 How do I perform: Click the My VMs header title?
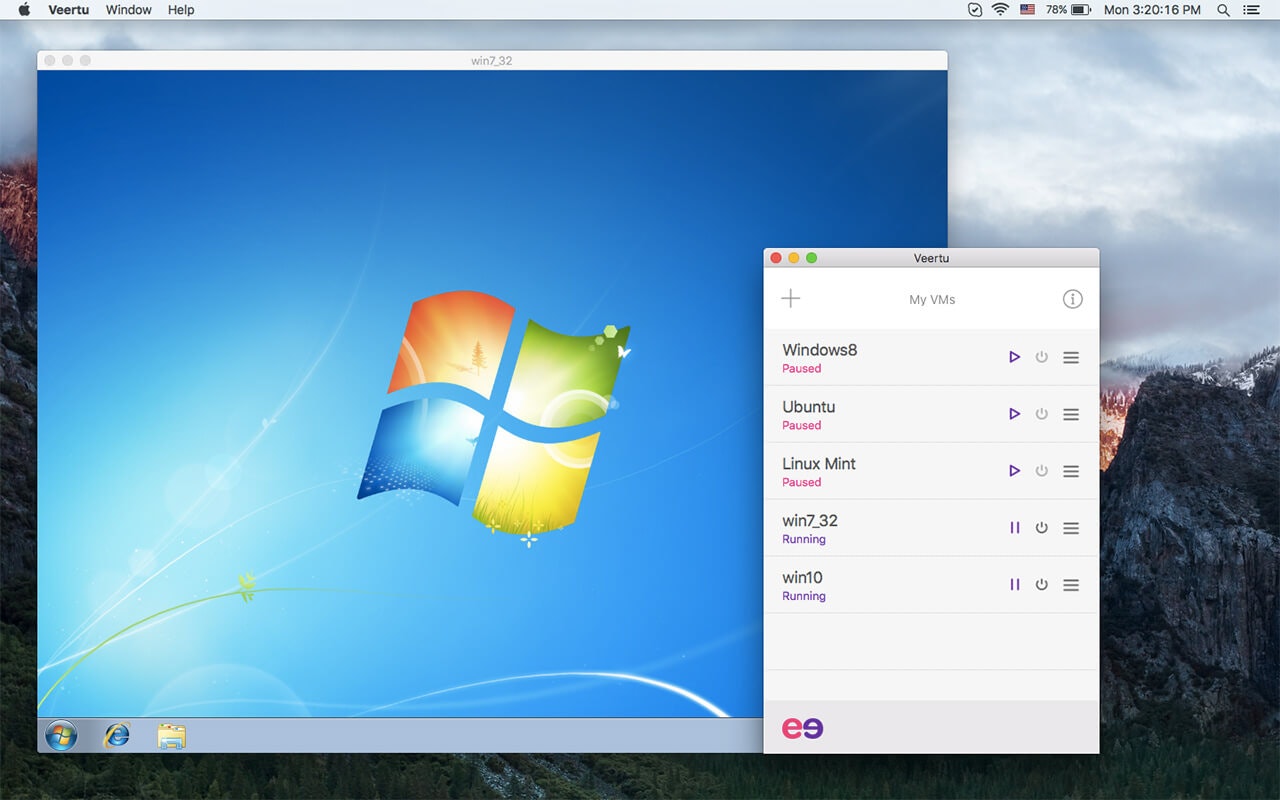[x=932, y=299]
